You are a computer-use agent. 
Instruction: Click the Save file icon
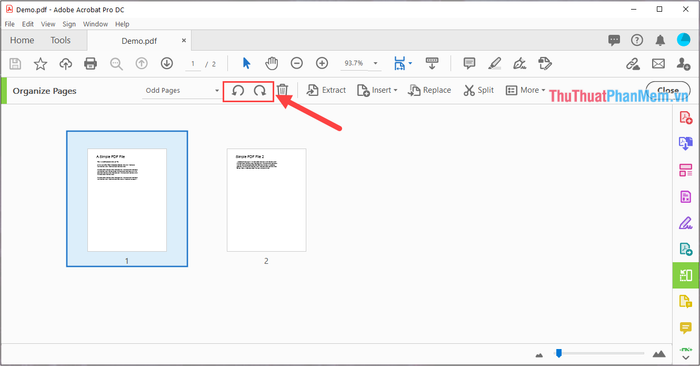15,64
